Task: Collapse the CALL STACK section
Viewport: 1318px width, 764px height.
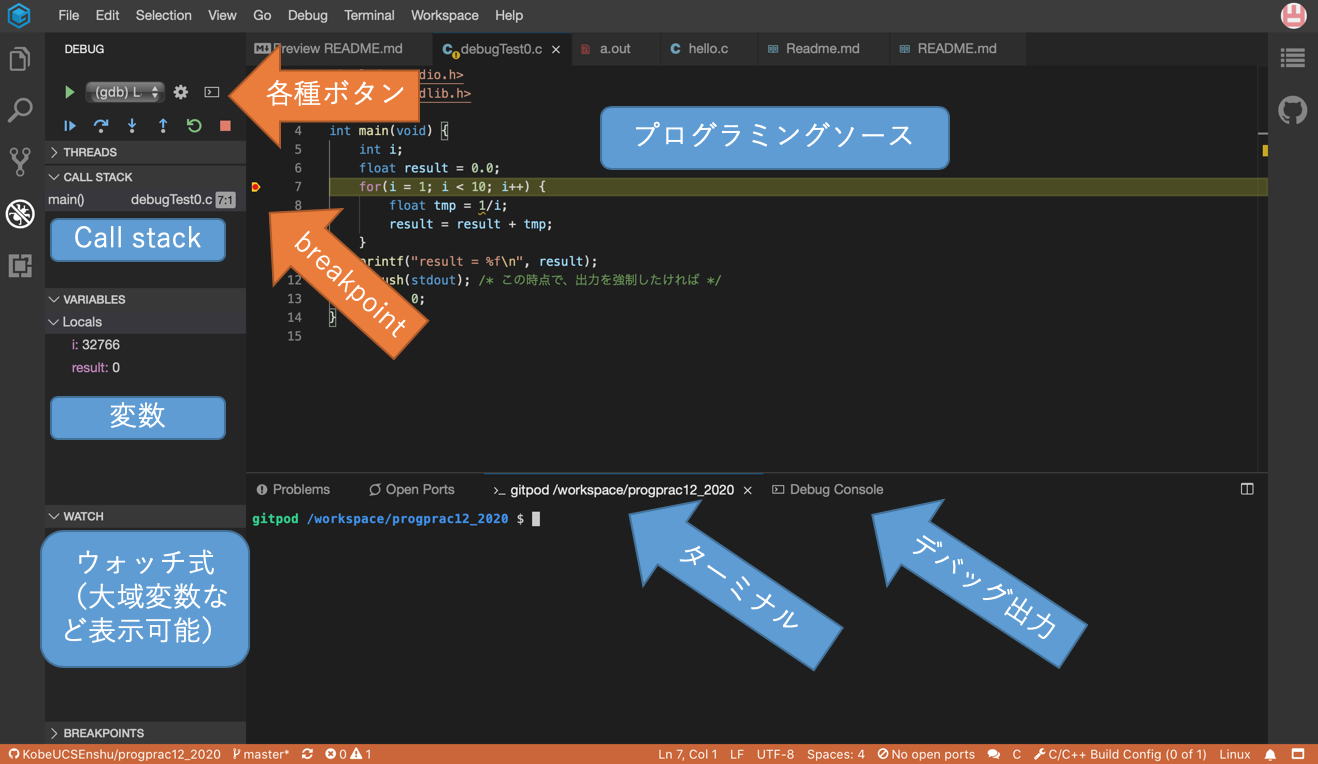Action: (146, 177)
